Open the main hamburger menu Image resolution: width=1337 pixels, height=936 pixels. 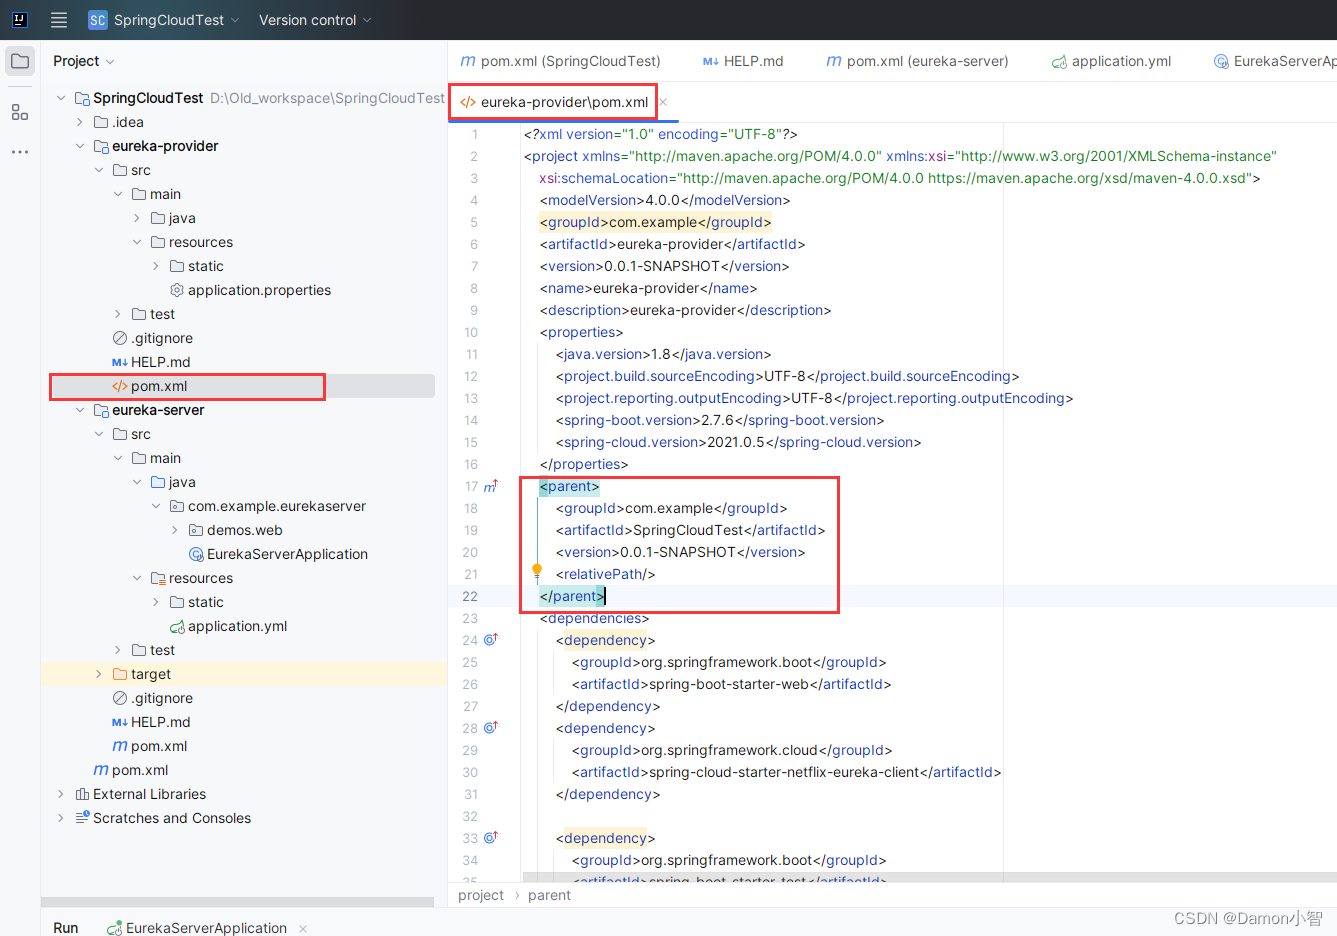pyautogui.click(x=59, y=20)
